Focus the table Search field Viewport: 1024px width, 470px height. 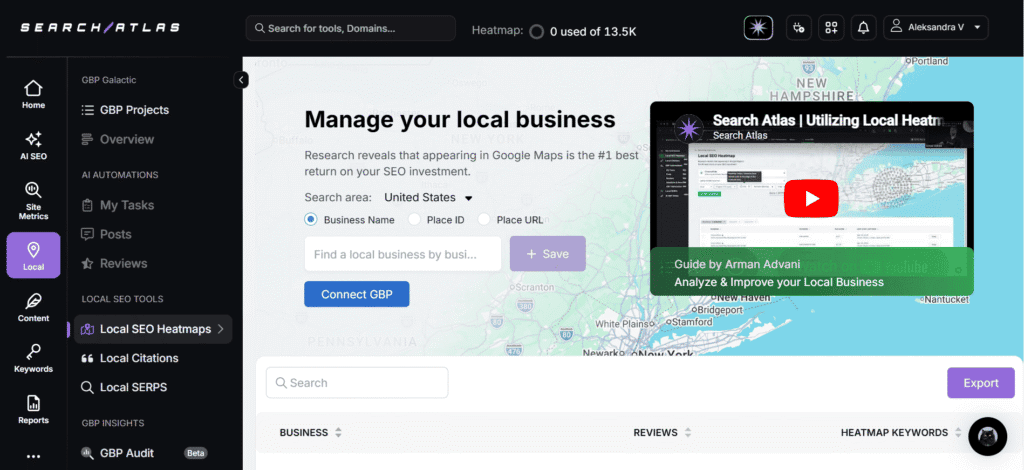pos(357,383)
